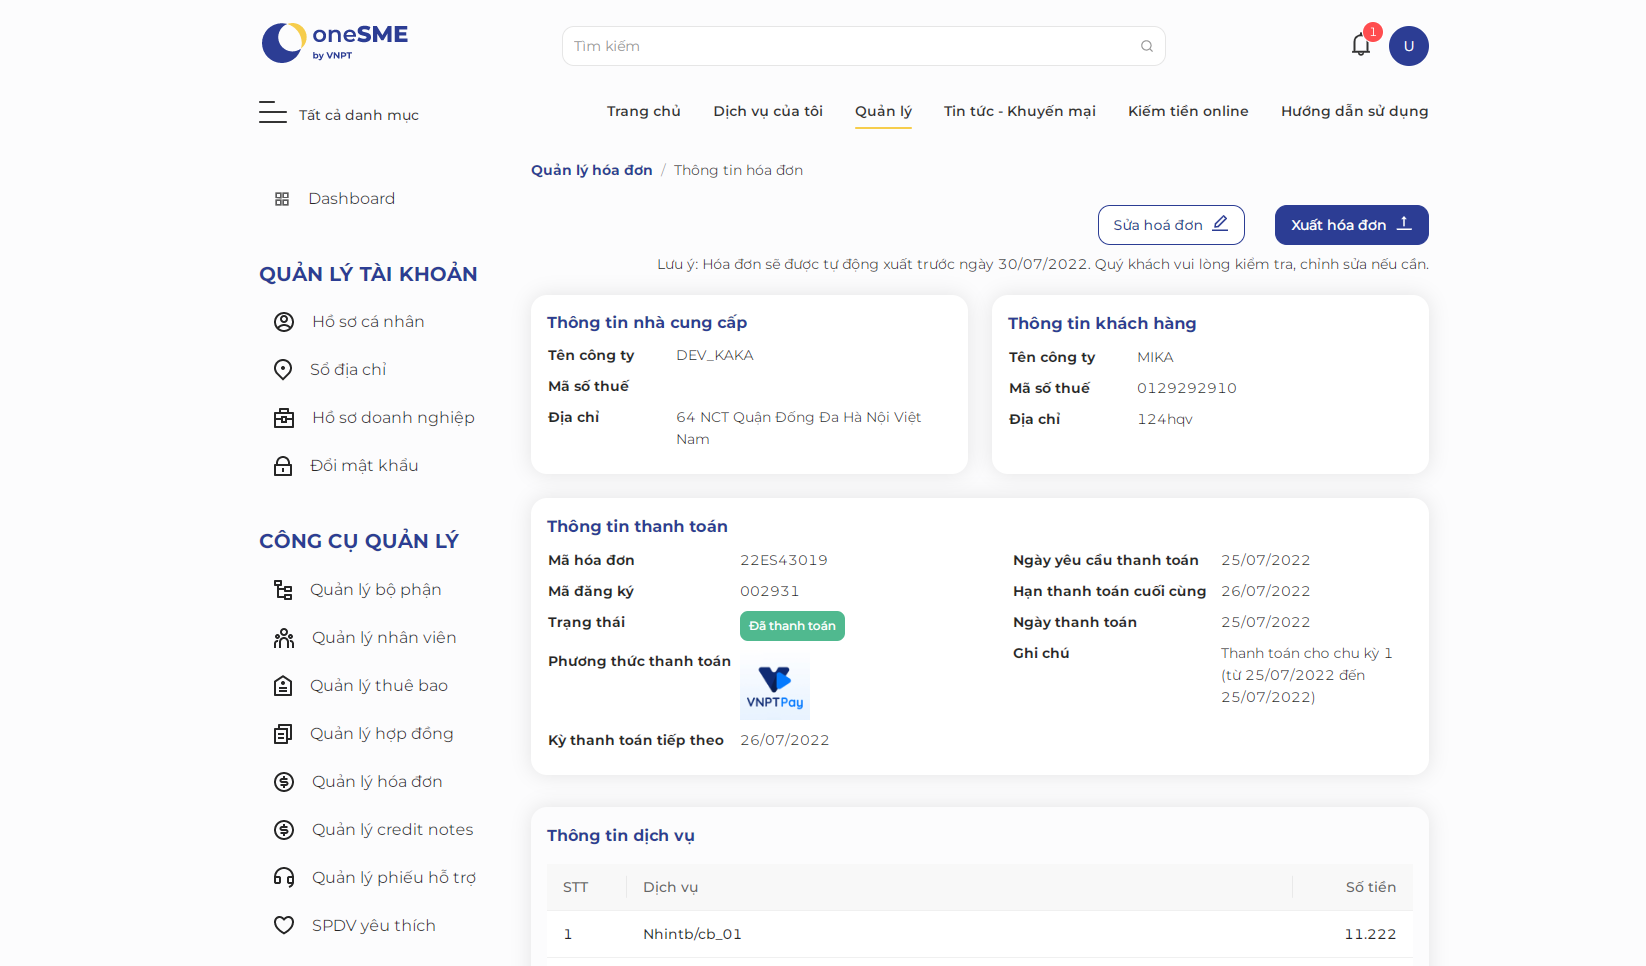Open the Trang chủ menu item
Image resolution: width=1646 pixels, height=966 pixels.
point(644,111)
